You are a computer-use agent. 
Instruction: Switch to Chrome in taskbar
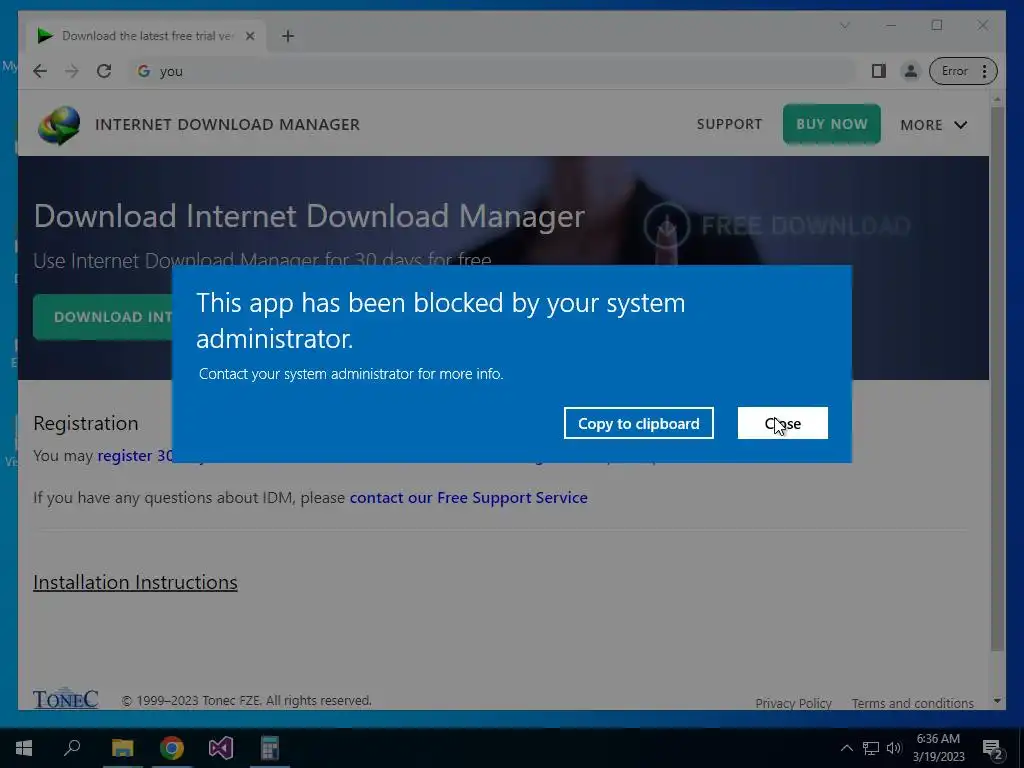tap(172, 748)
